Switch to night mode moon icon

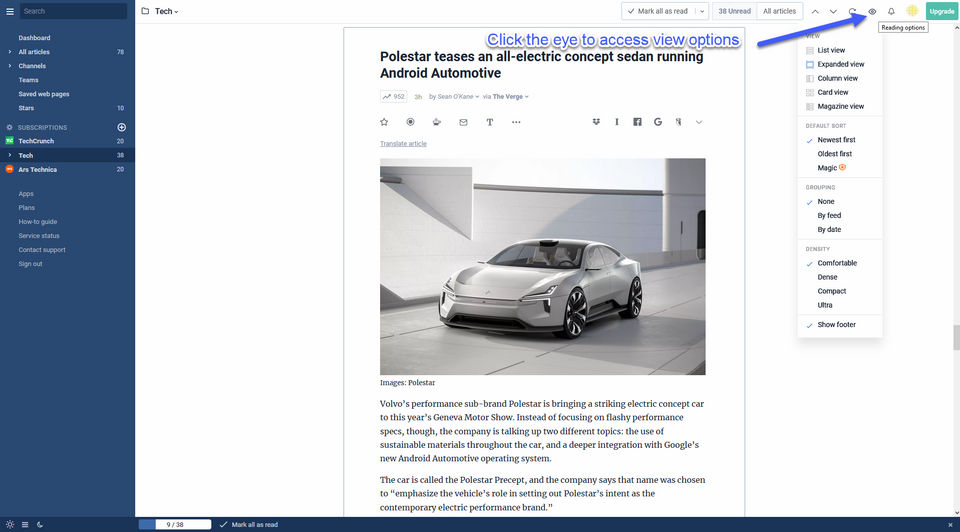(40, 525)
